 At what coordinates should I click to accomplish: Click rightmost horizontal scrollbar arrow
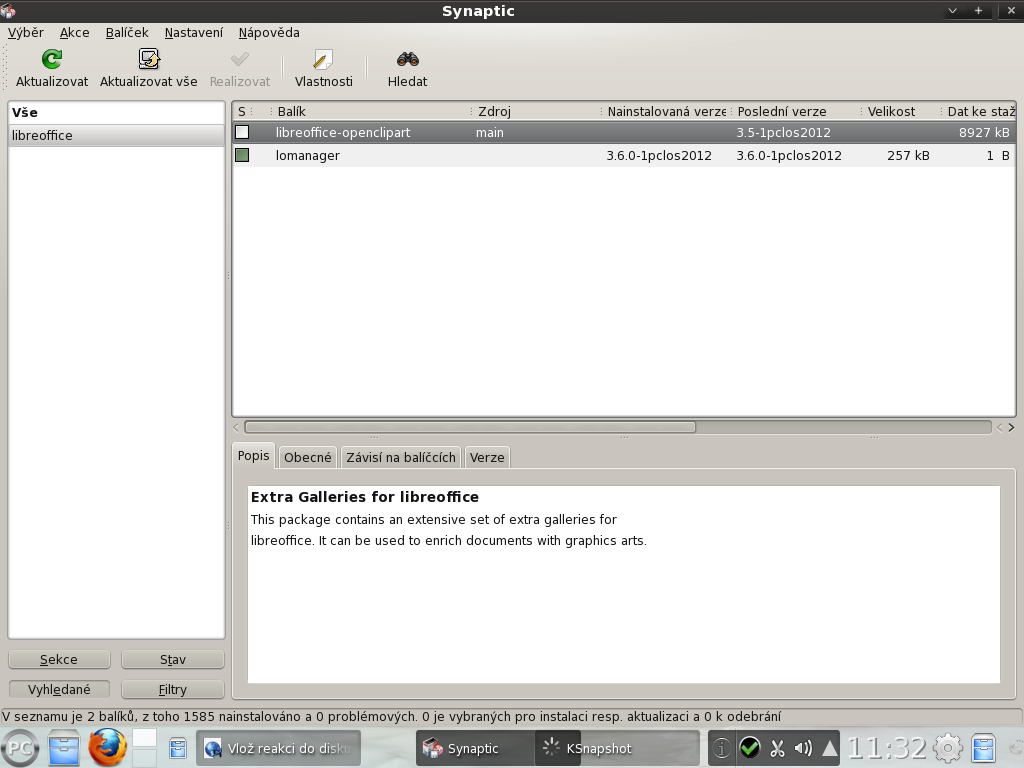[x=1011, y=427]
